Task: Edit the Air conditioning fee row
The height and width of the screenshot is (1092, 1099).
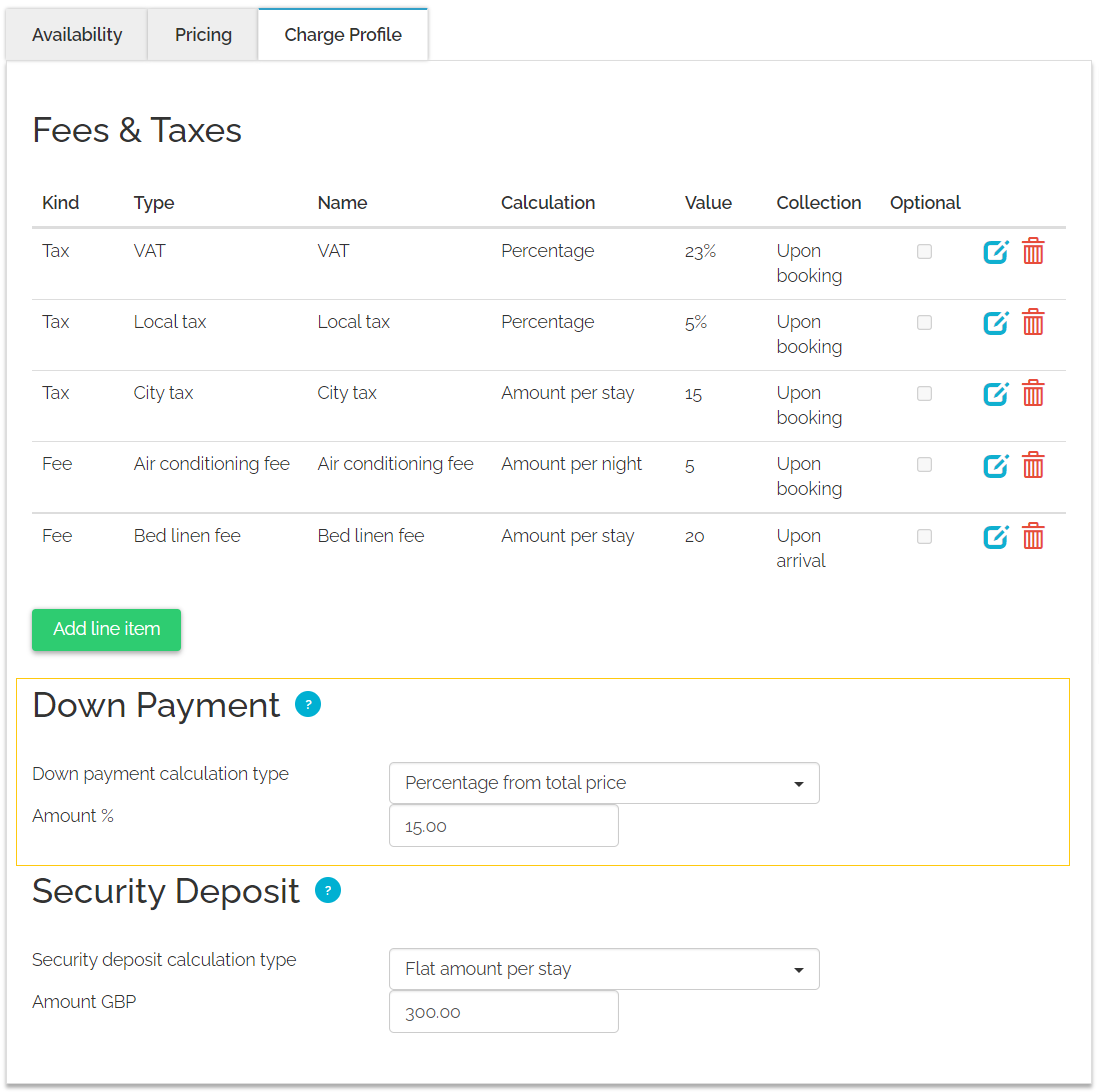Action: pyautogui.click(x=995, y=465)
